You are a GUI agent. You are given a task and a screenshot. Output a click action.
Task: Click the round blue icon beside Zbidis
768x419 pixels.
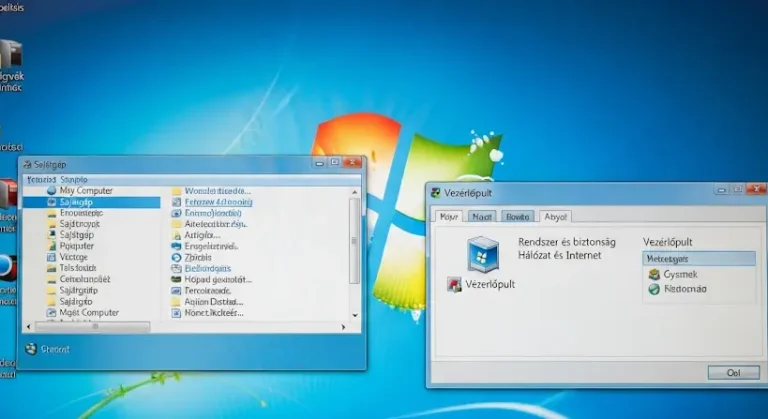coord(176,257)
